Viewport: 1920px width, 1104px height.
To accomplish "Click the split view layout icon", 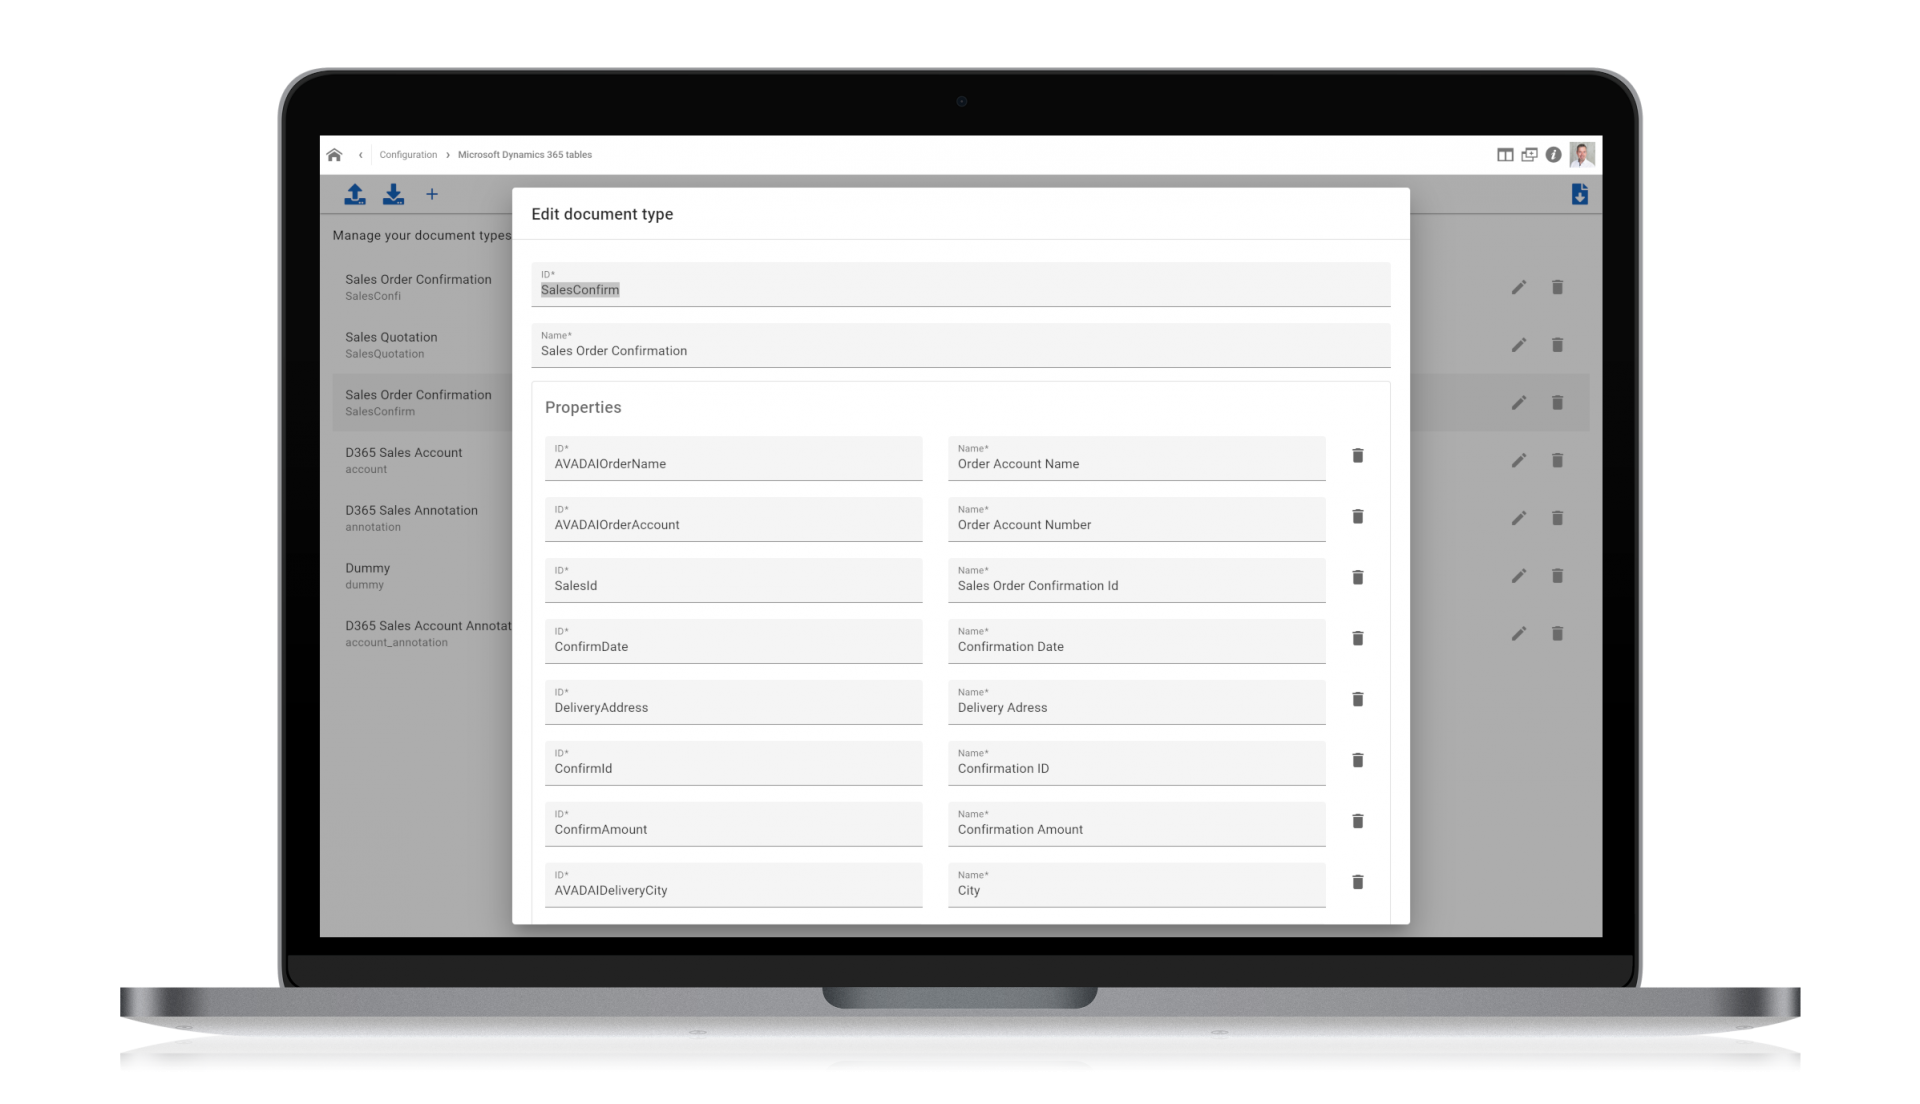I will click(x=1504, y=155).
